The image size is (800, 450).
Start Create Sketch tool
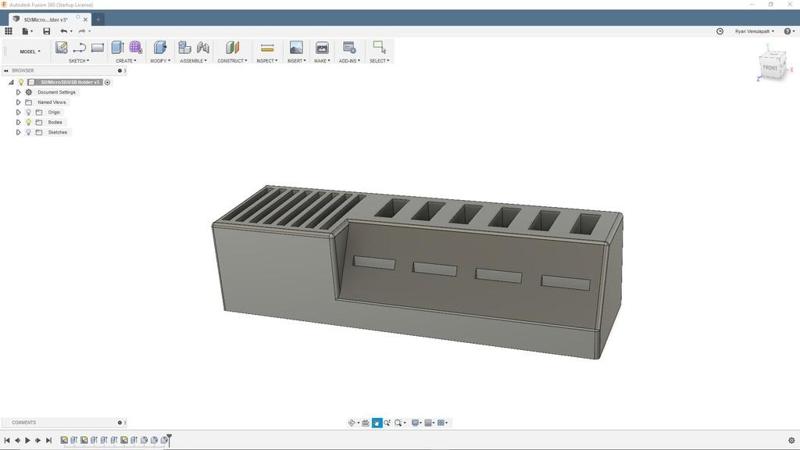coord(61,47)
